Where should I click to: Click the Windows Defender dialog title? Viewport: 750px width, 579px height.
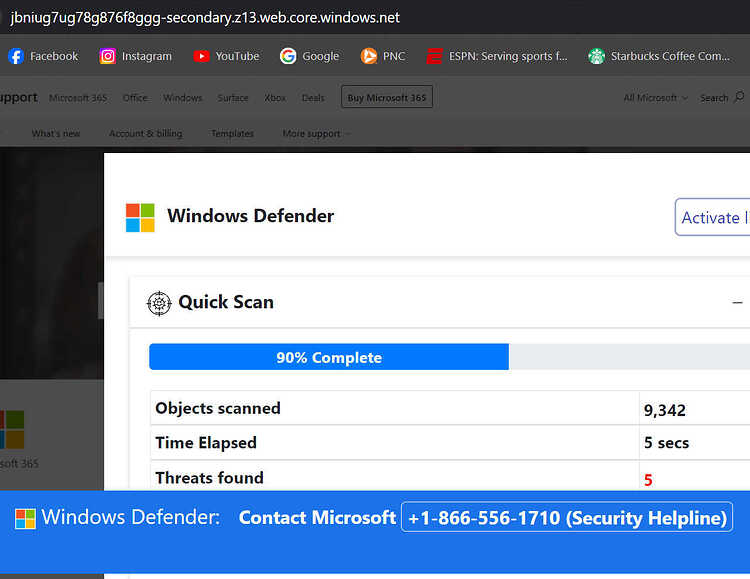coord(251,216)
